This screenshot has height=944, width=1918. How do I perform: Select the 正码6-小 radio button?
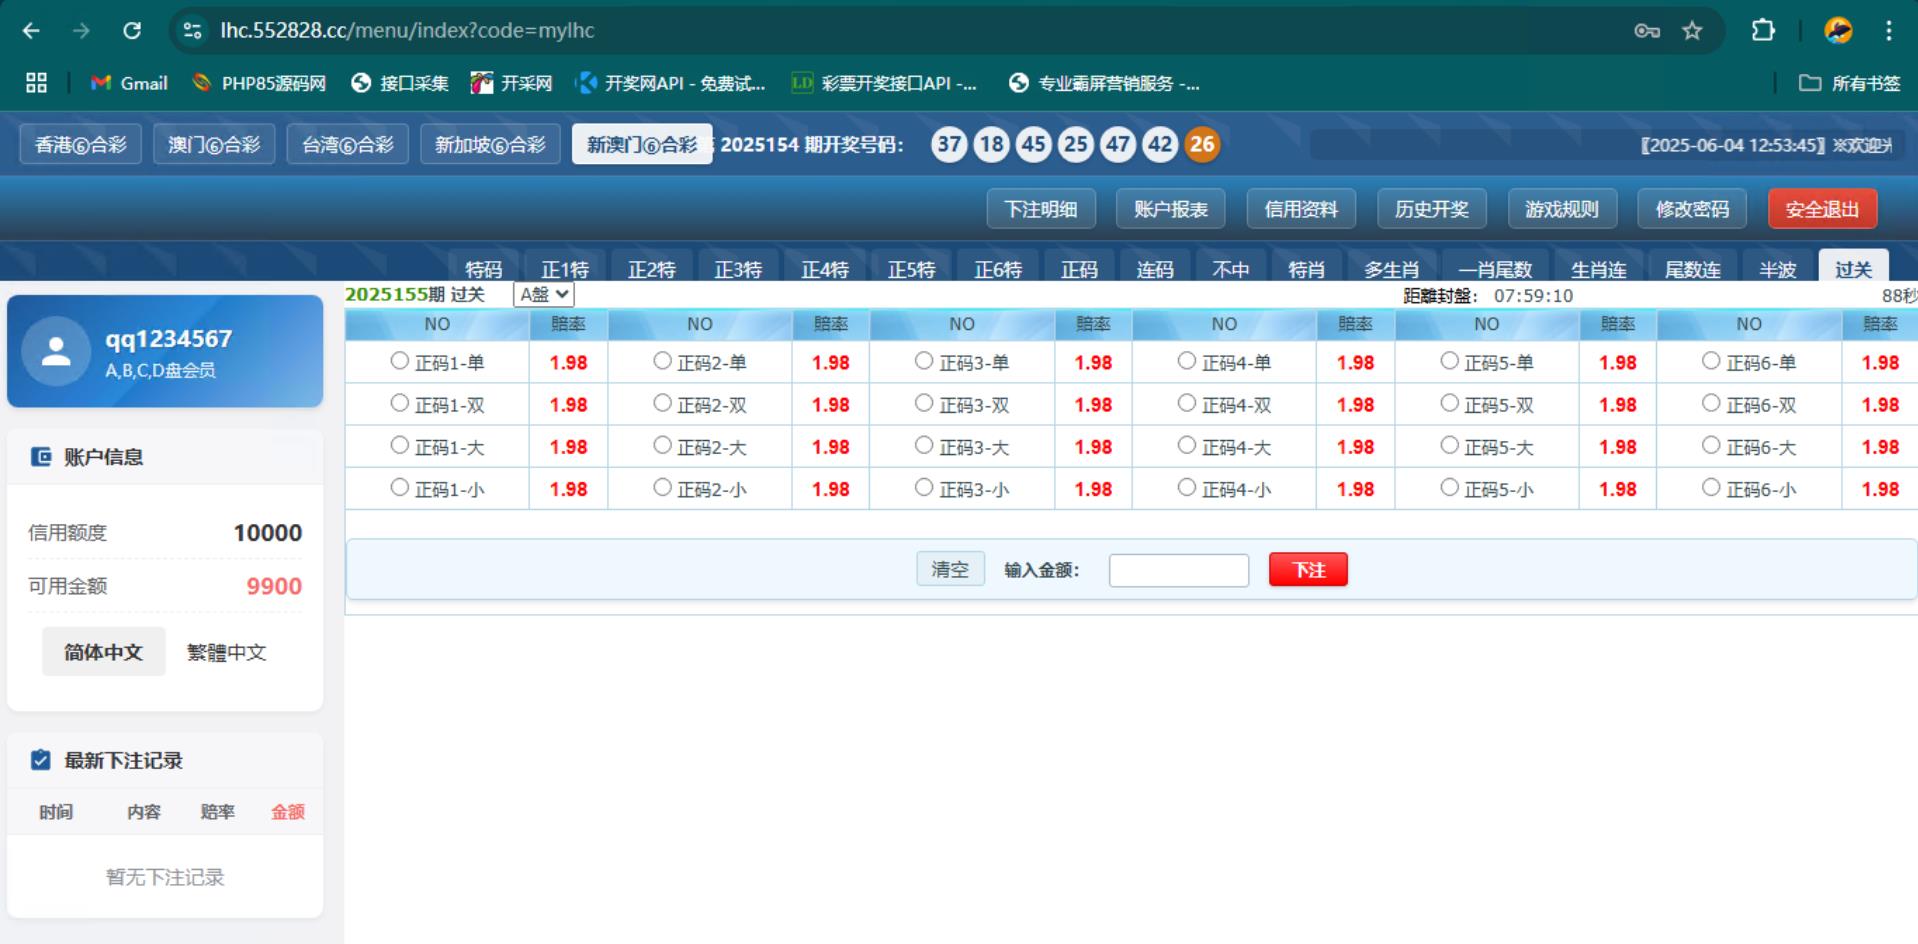(1711, 487)
